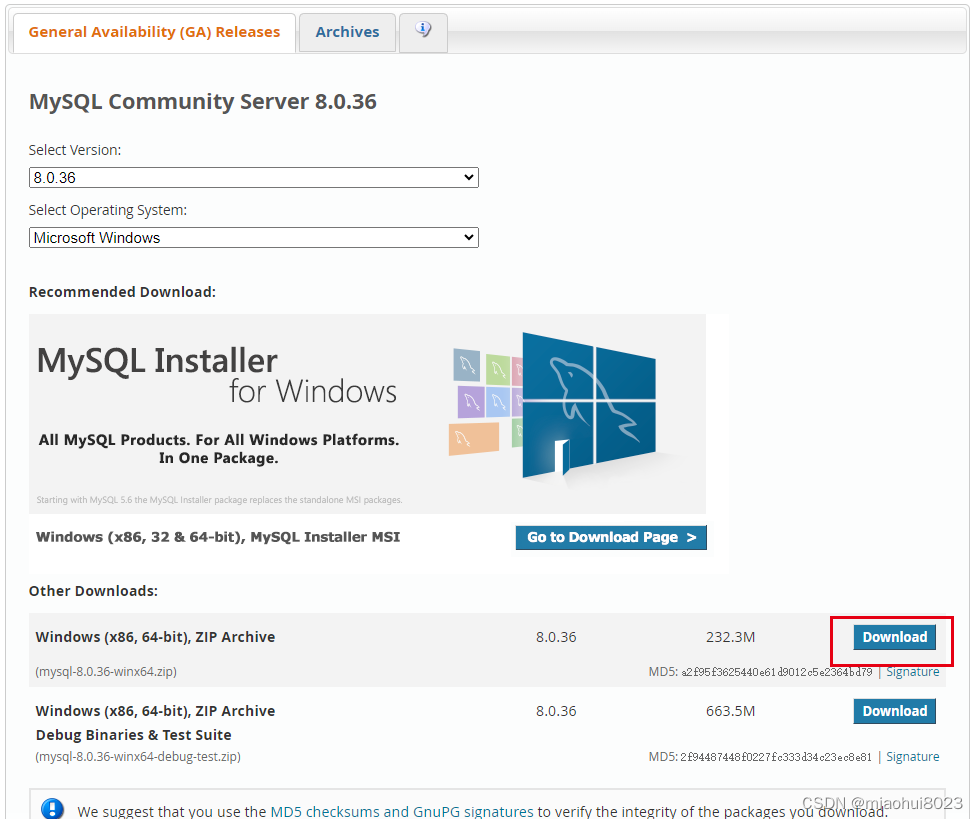Image resolution: width=978 pixels, height=819 pixels.
Task: Click the filename (mysql-8.0.36-winx64.zip)
Action: click(x=106, y=672)
